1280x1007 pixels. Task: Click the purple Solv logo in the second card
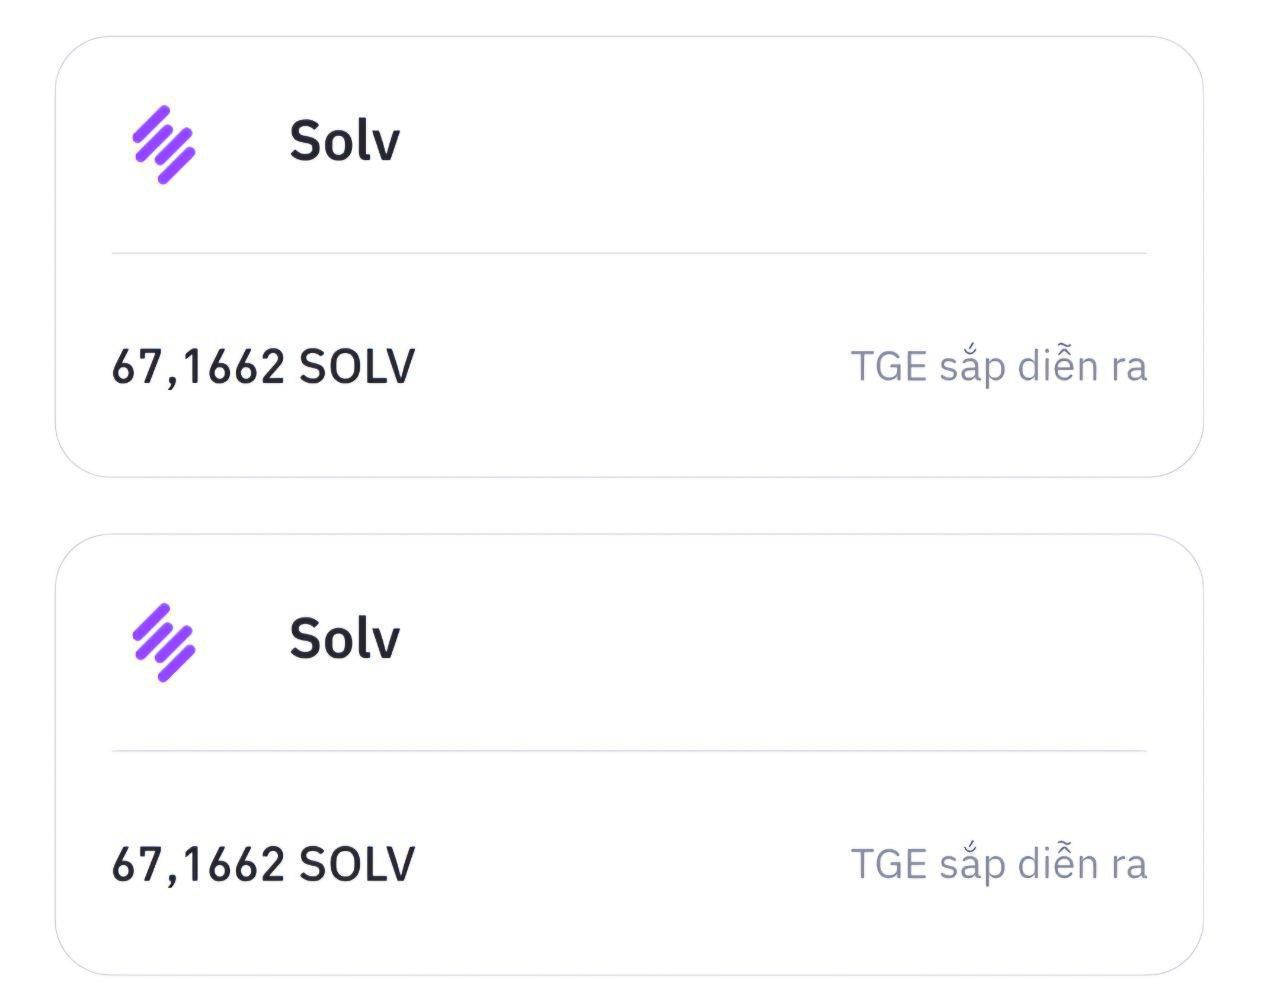[x=164, y=643]
